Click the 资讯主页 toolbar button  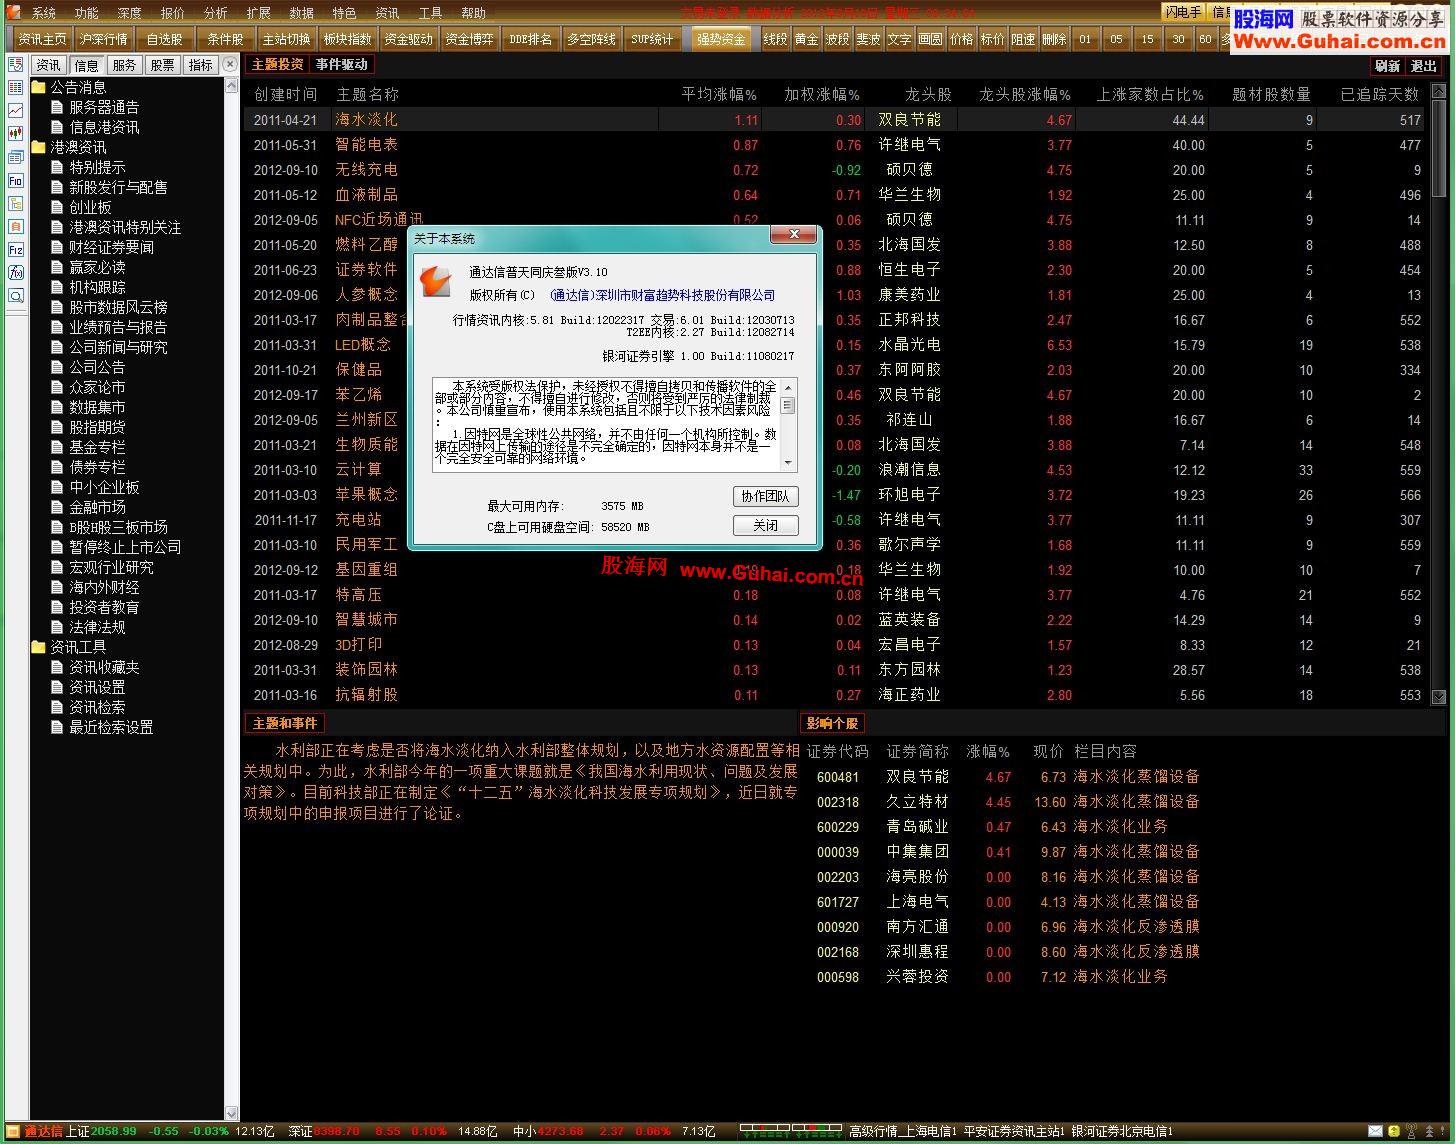(x=43, y=39)
